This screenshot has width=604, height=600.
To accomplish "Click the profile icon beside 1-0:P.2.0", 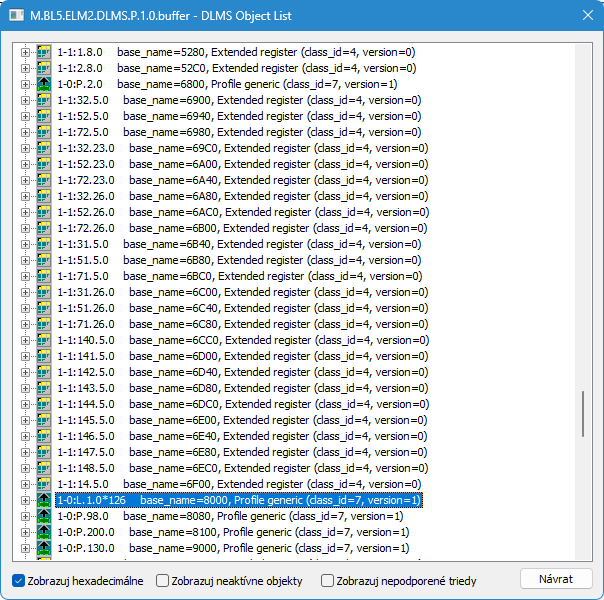I will (44, 84).
